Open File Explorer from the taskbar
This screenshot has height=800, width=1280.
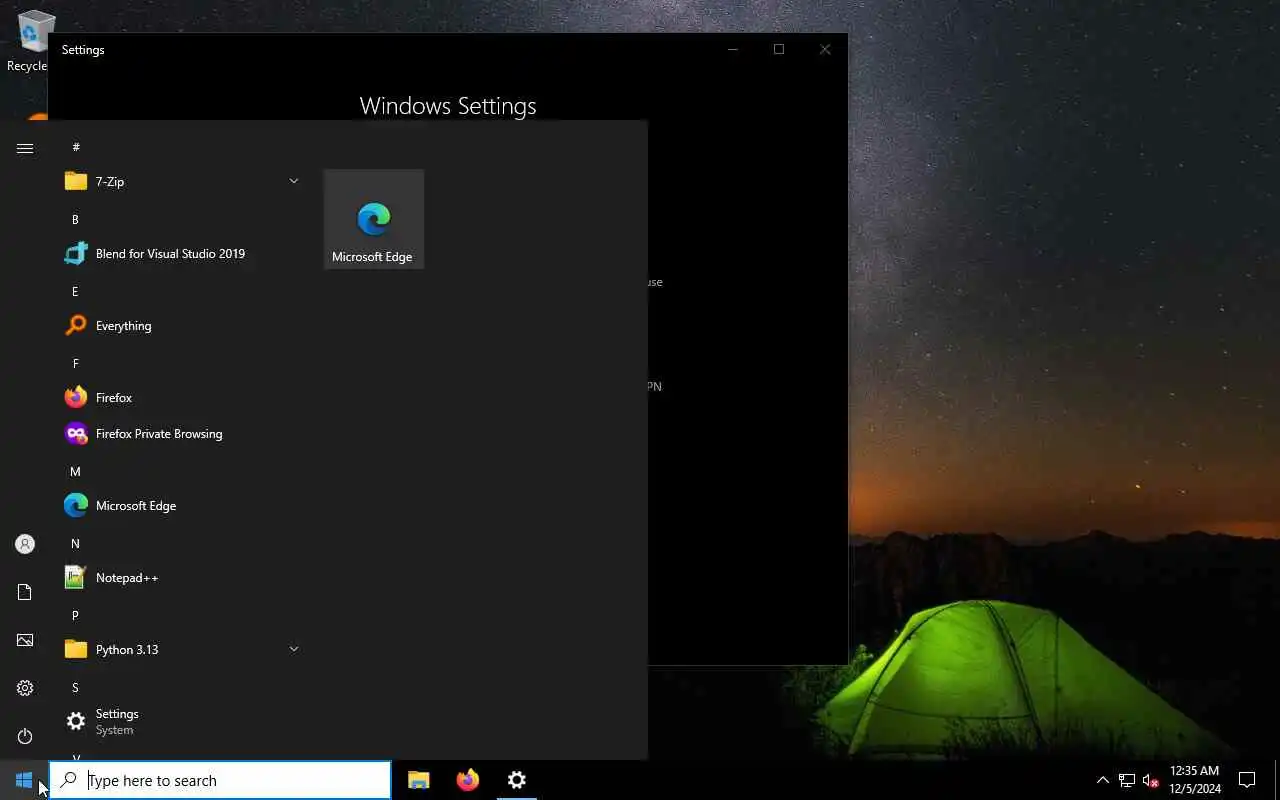(x=419, y=780)
